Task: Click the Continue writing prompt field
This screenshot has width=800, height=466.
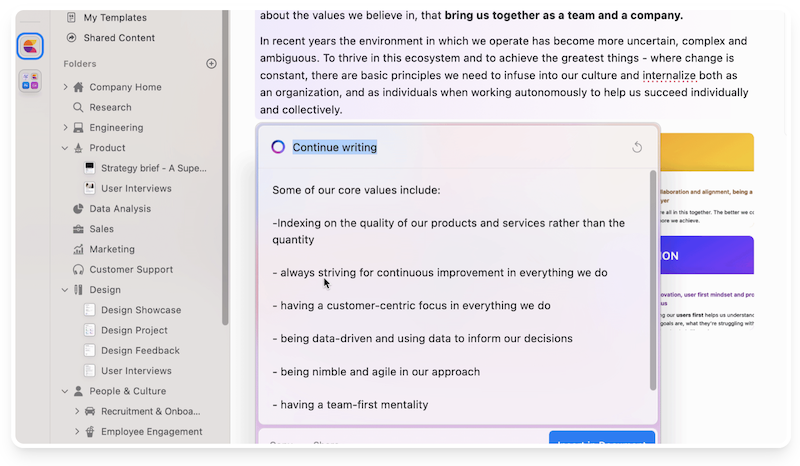Action: 335,147
